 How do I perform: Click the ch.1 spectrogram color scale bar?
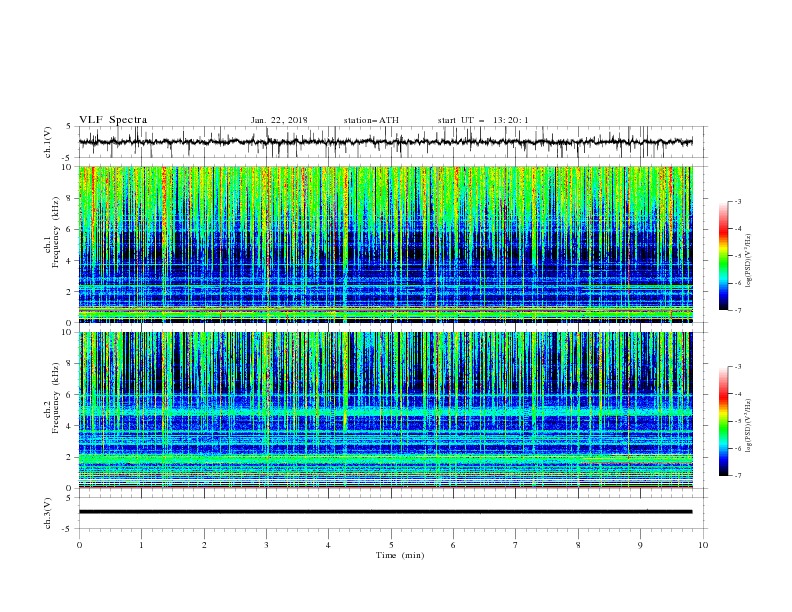[x=723, y=256]
